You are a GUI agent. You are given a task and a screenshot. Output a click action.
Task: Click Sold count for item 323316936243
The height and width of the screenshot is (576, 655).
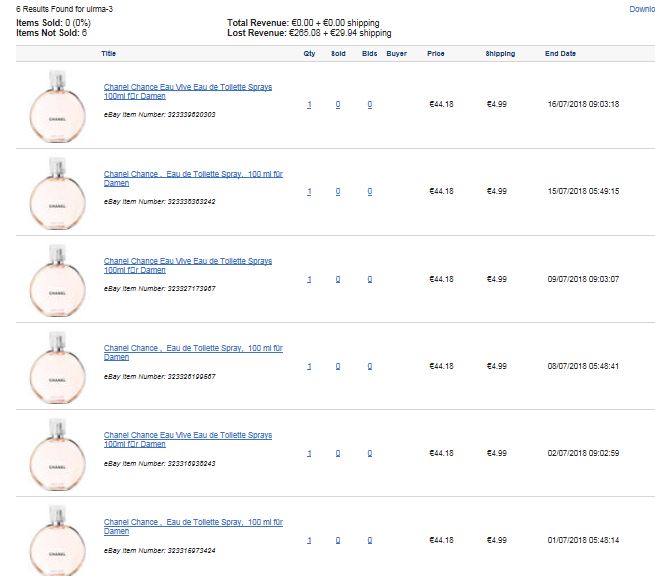coord(338,453)
